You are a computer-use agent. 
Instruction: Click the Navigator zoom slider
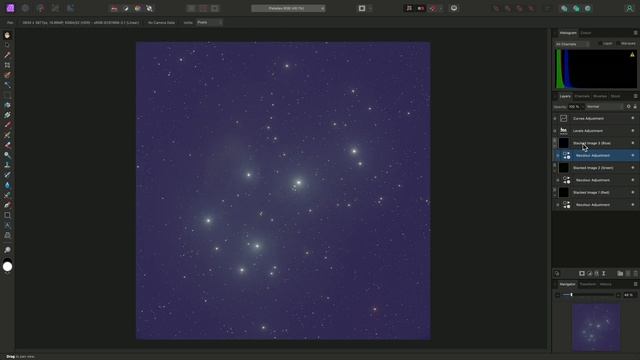tap(588, 295)
